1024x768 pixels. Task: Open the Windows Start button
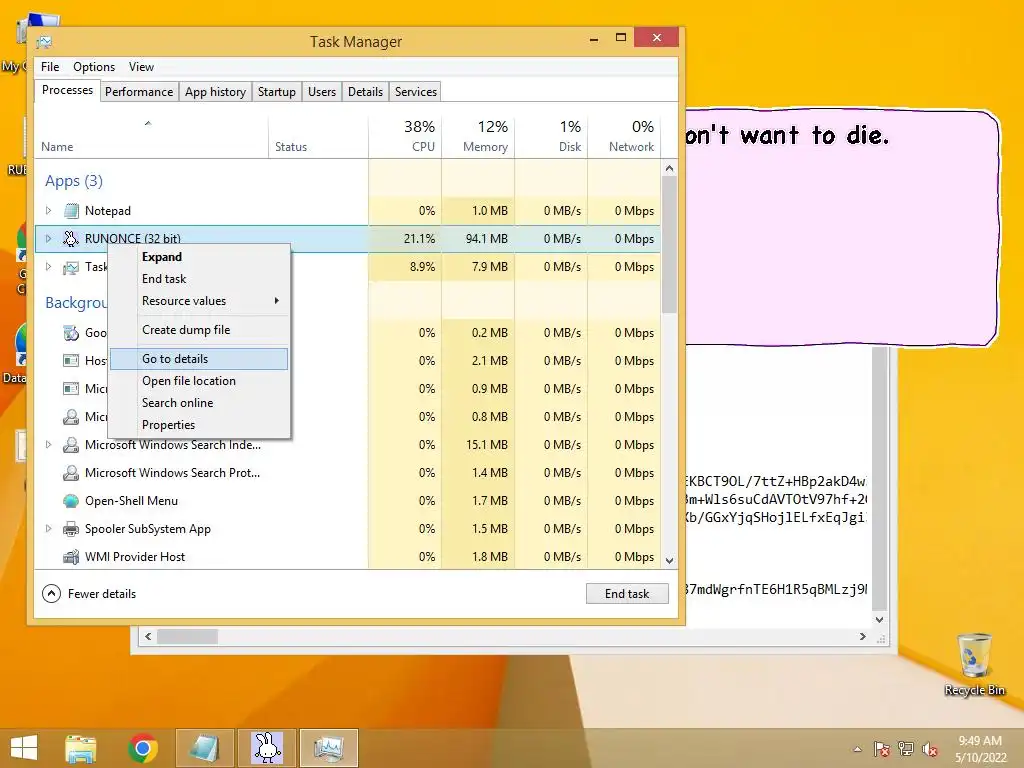coord(24,748)
